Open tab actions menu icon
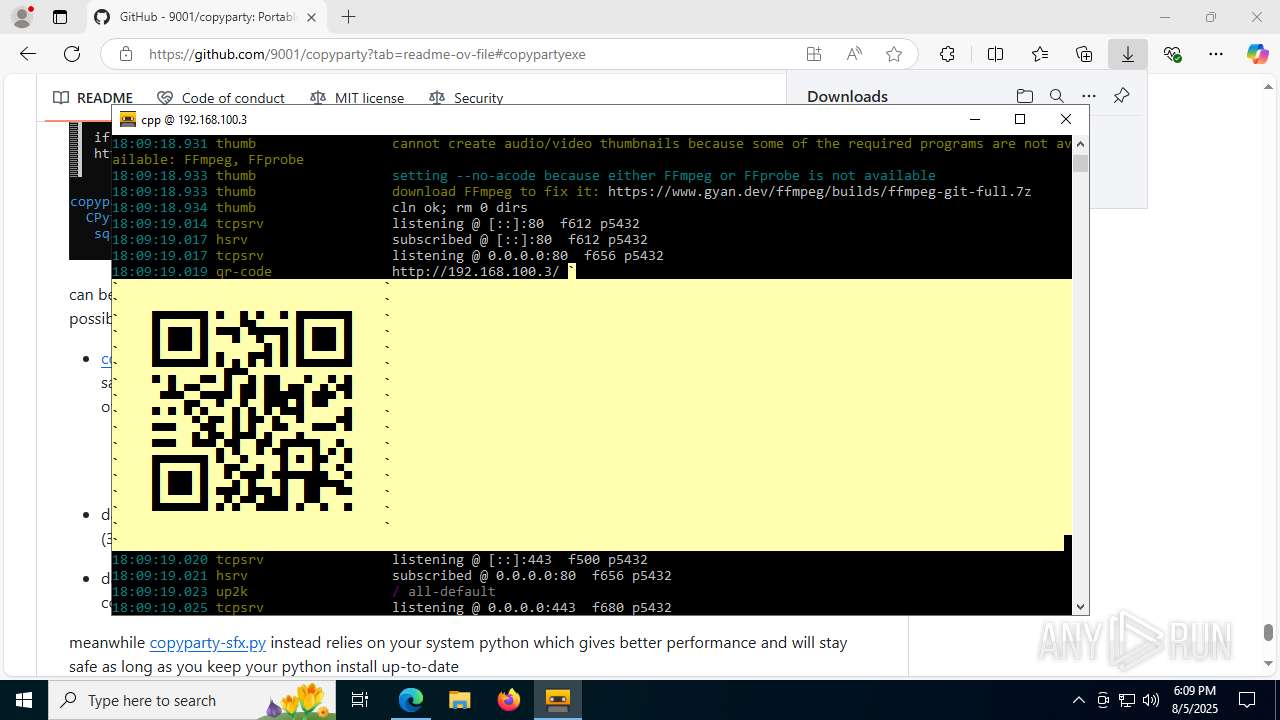The height and width of the screenshot is (720, 1280). pyautogui.click(x=60, y=17)
